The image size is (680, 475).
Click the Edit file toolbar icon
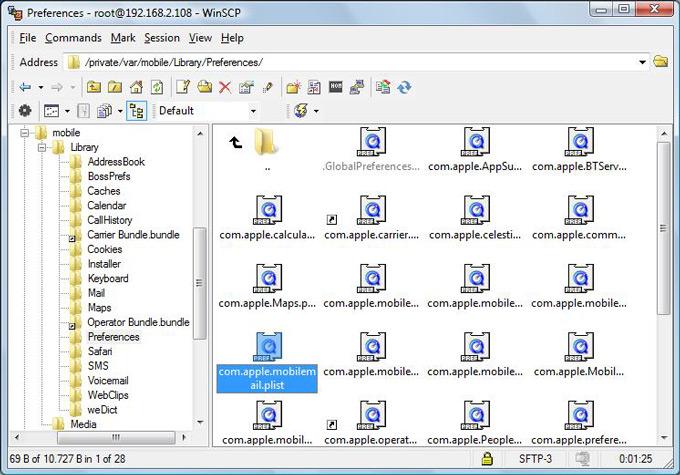[183, 87]
